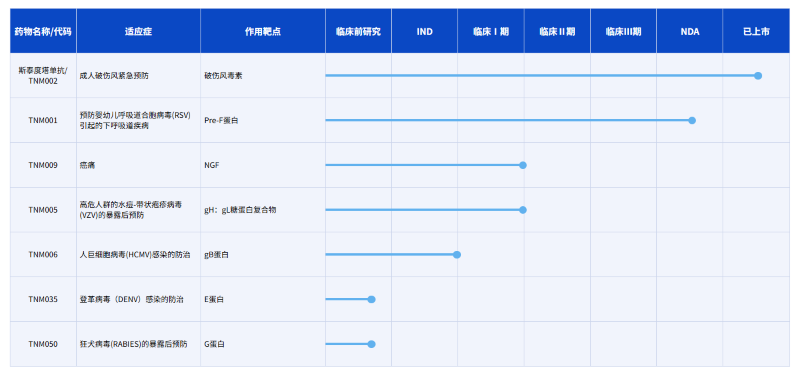Select the 斯泰度塔单抗/TNM002 drug name cell
This screenshot has width=800, height=373.
(43, 76)
